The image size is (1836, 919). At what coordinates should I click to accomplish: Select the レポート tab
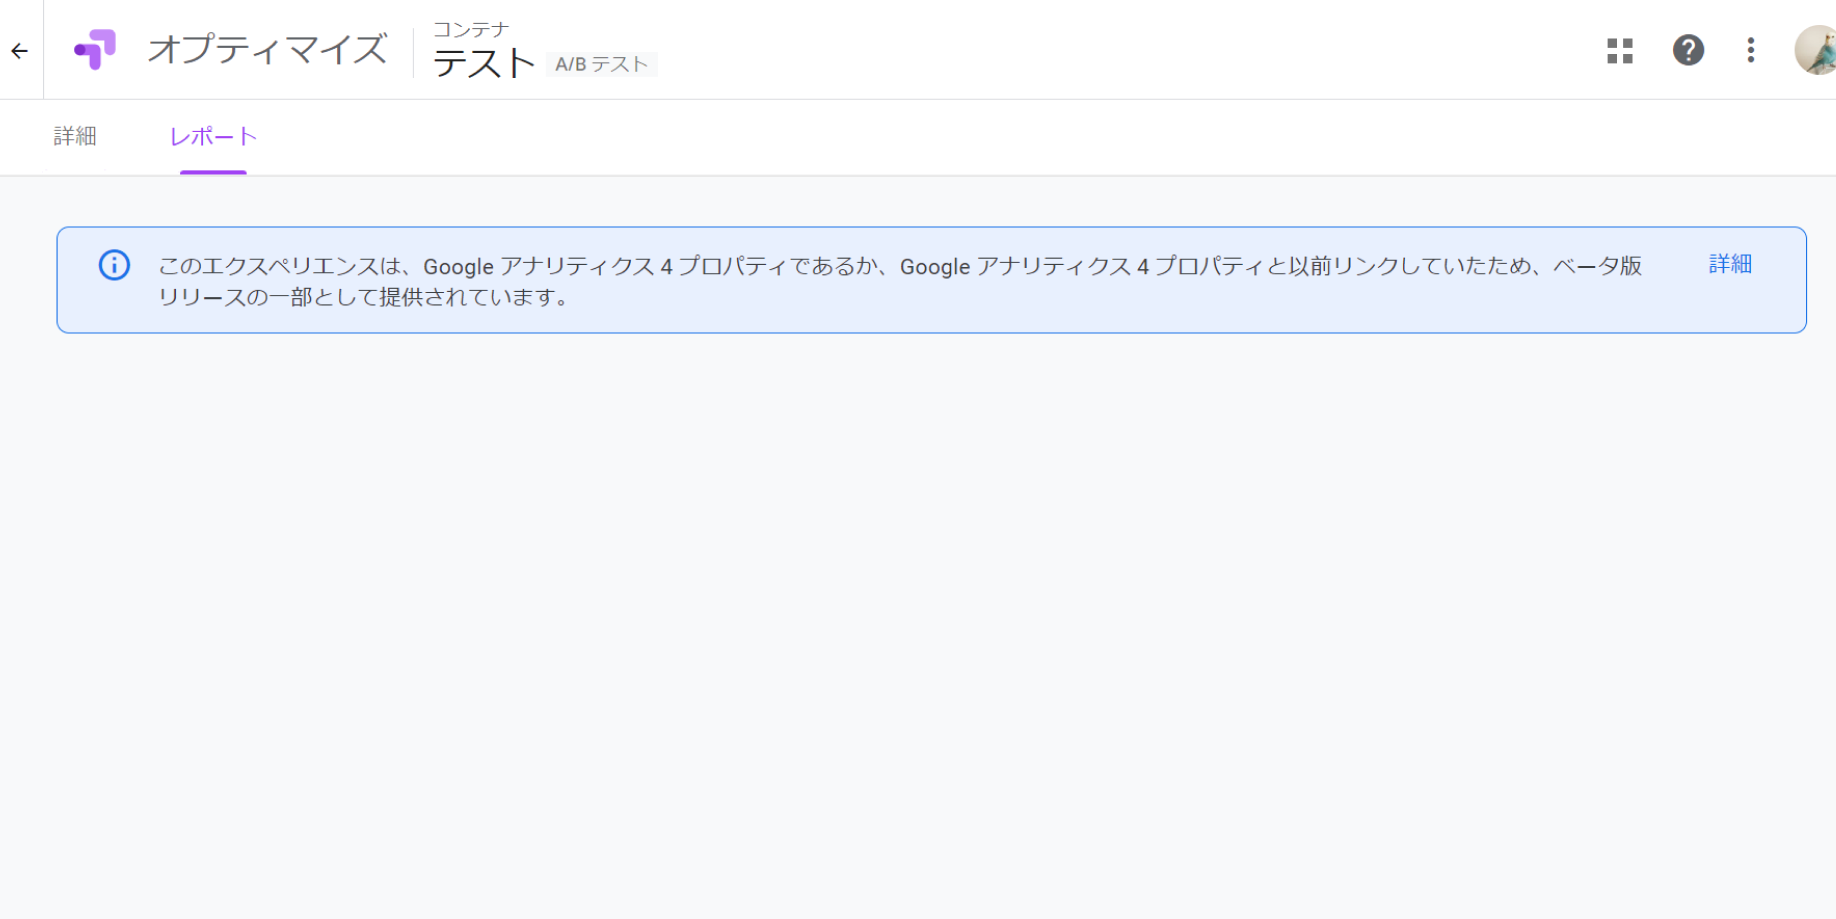pos(213,136)
